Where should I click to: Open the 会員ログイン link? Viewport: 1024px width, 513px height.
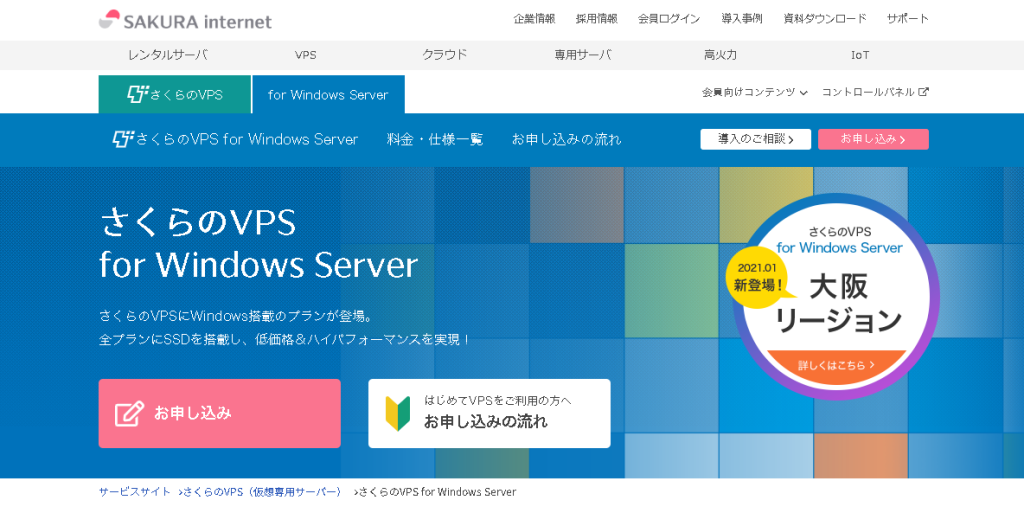[x=669, y=18]
